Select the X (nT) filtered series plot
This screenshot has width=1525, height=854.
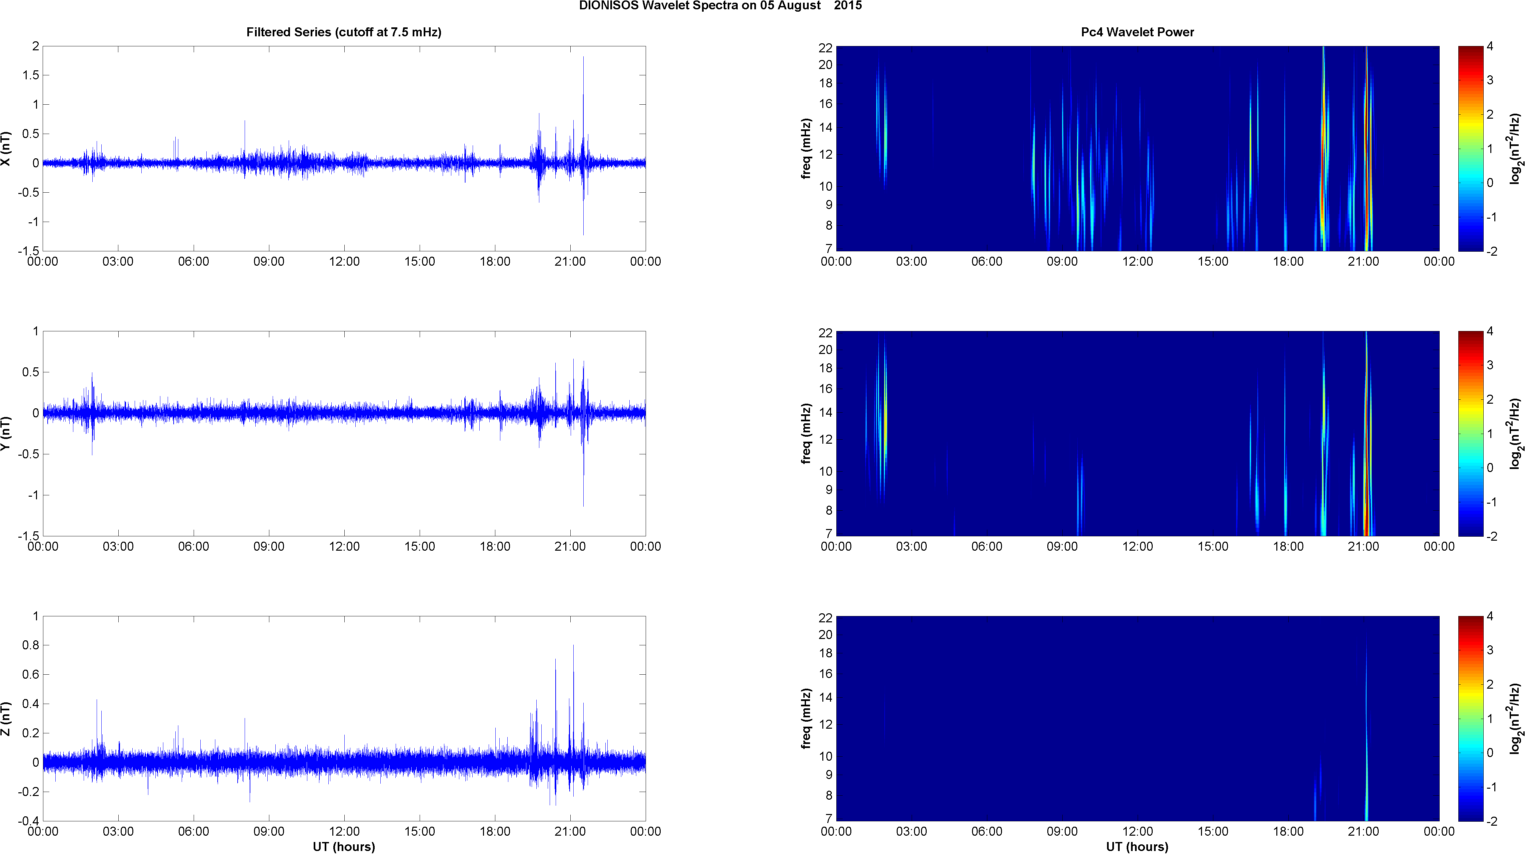tap(344, 149)
